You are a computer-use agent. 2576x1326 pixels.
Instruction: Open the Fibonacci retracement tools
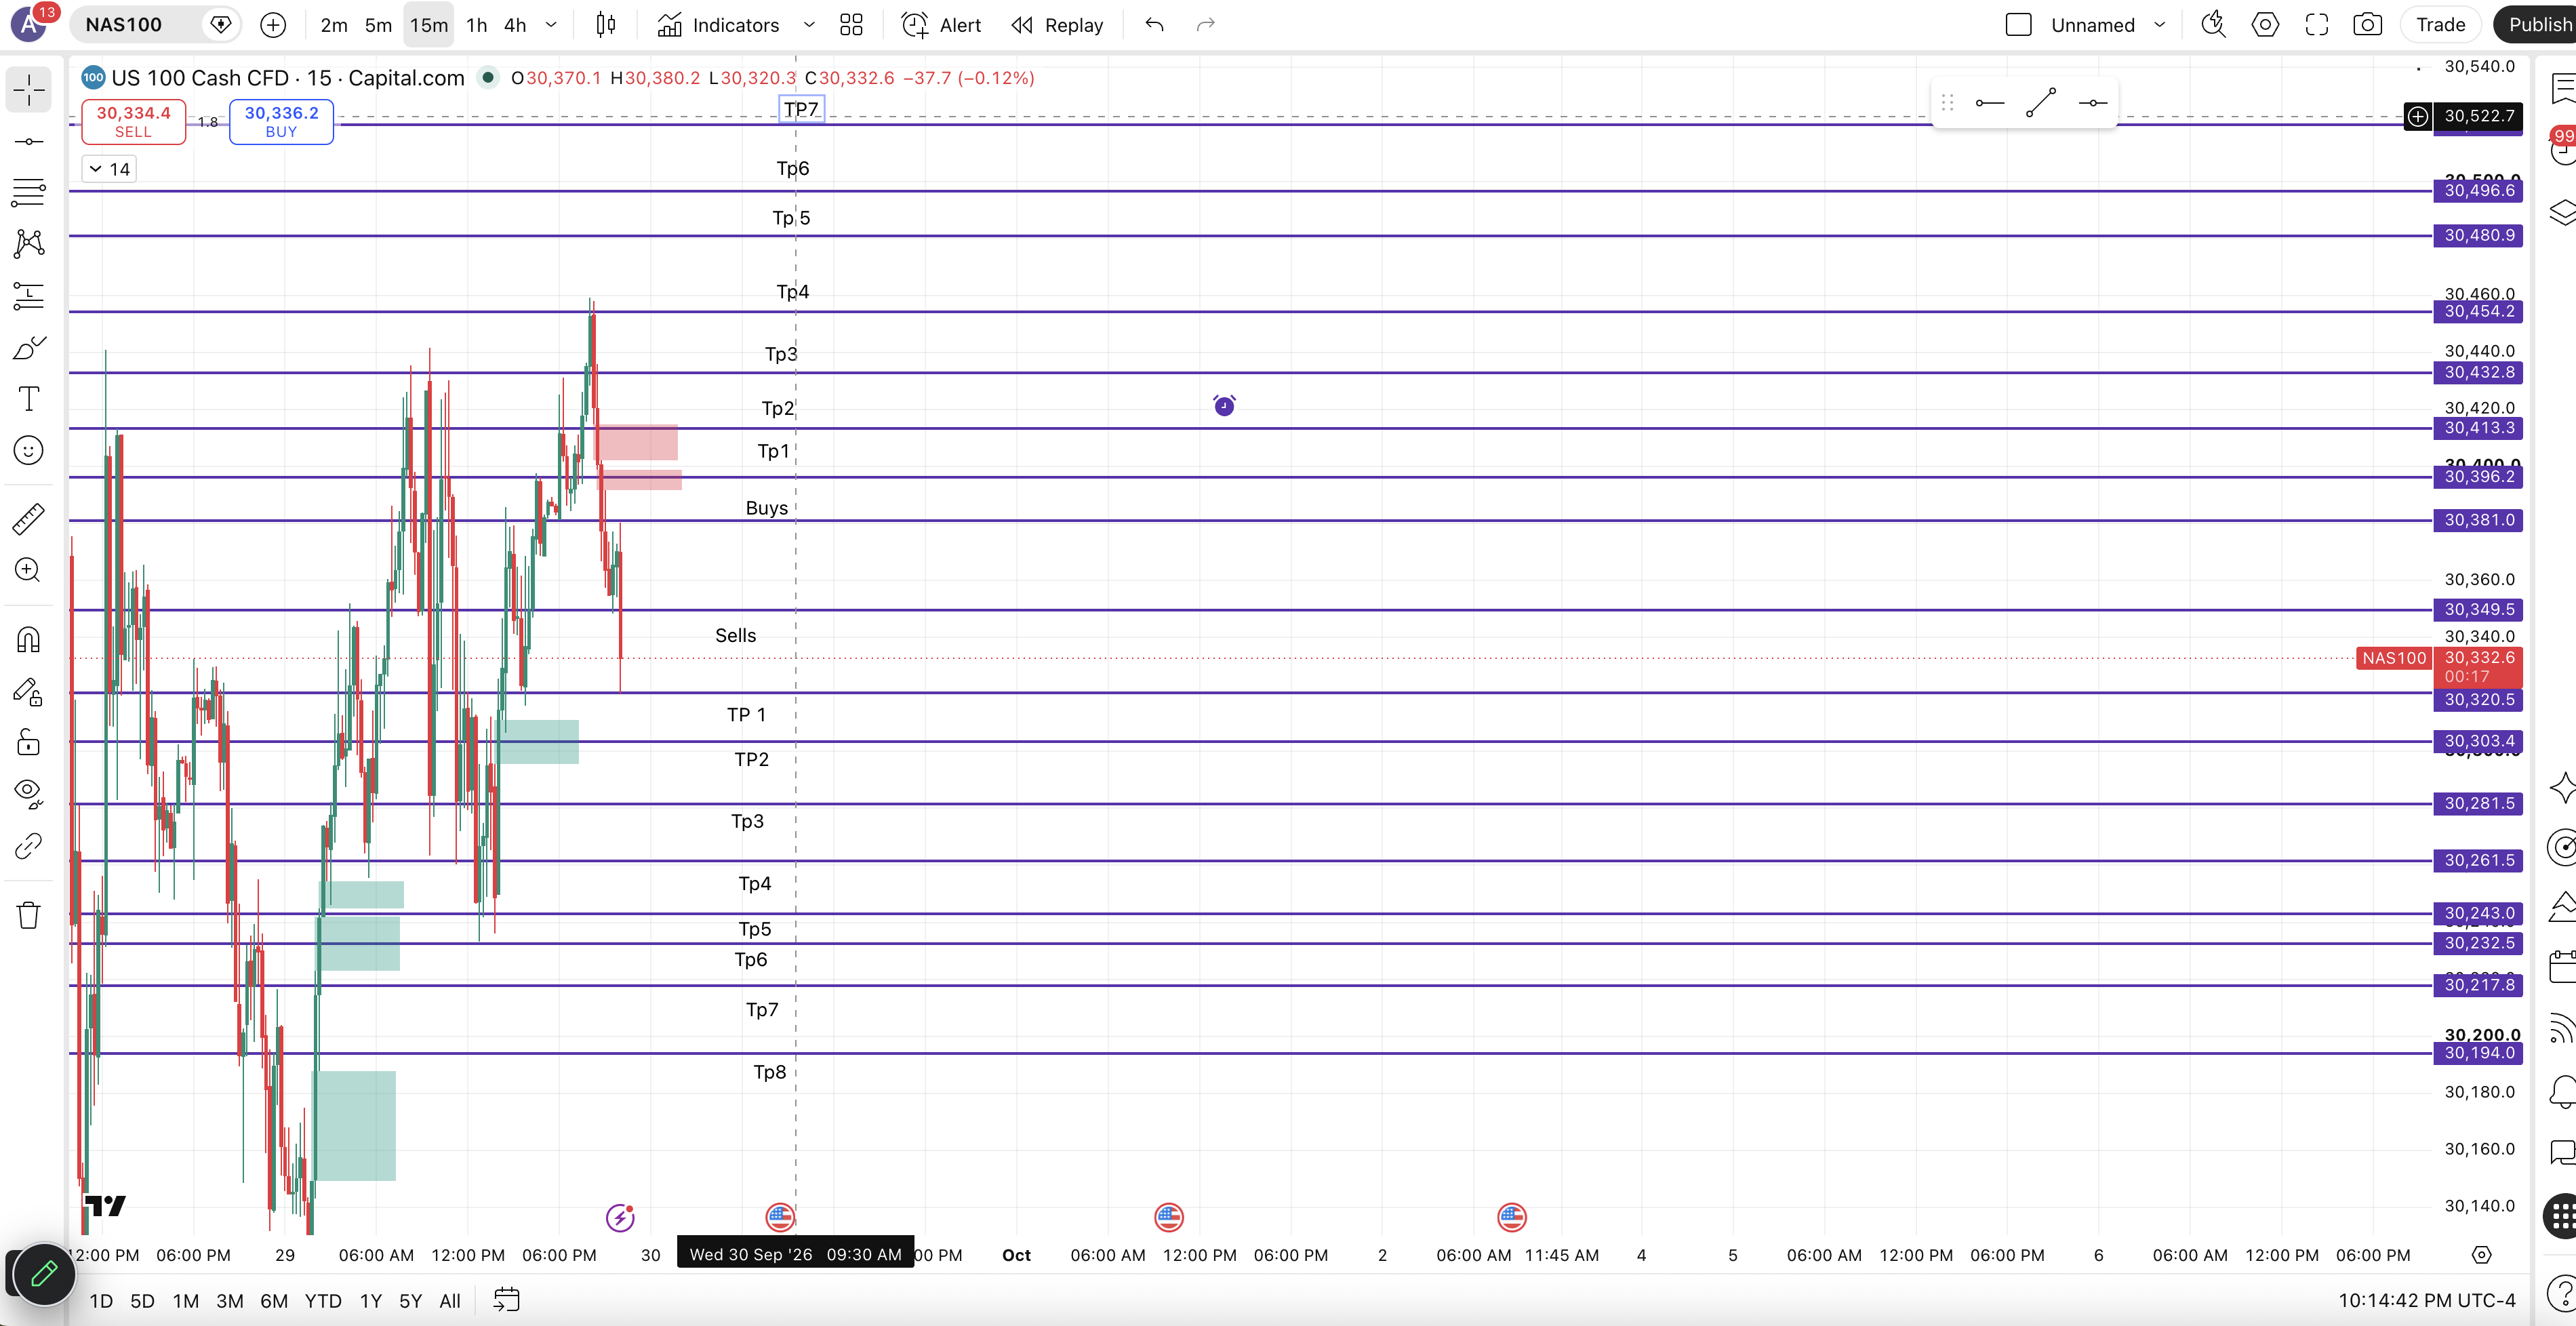(x=29, y=192)
